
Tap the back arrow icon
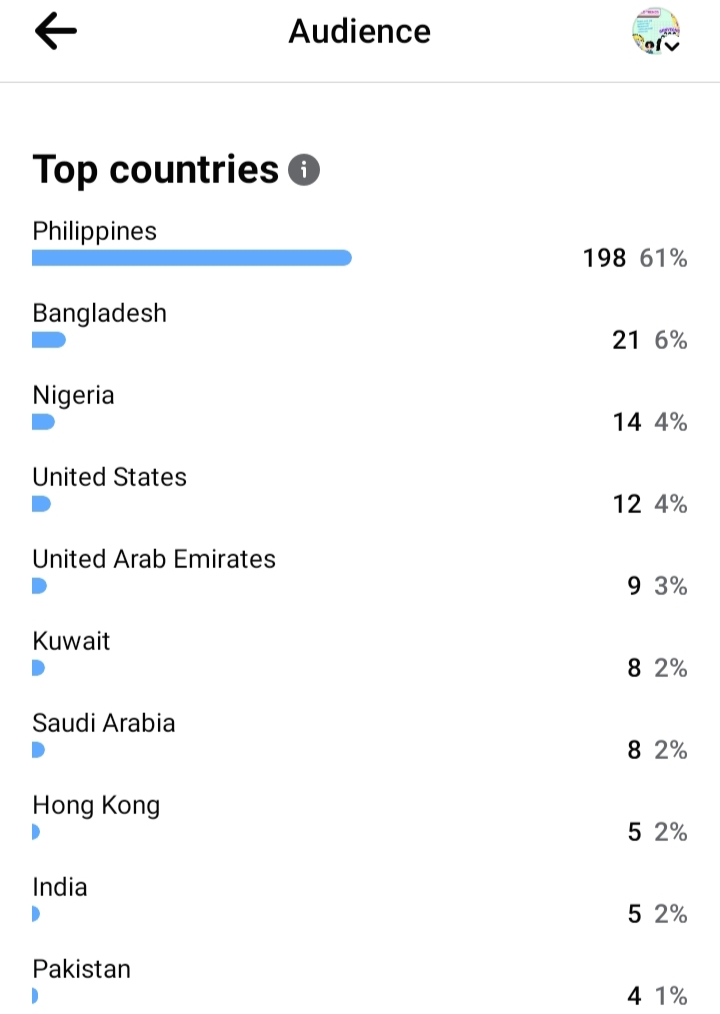(x=55, y=32)
